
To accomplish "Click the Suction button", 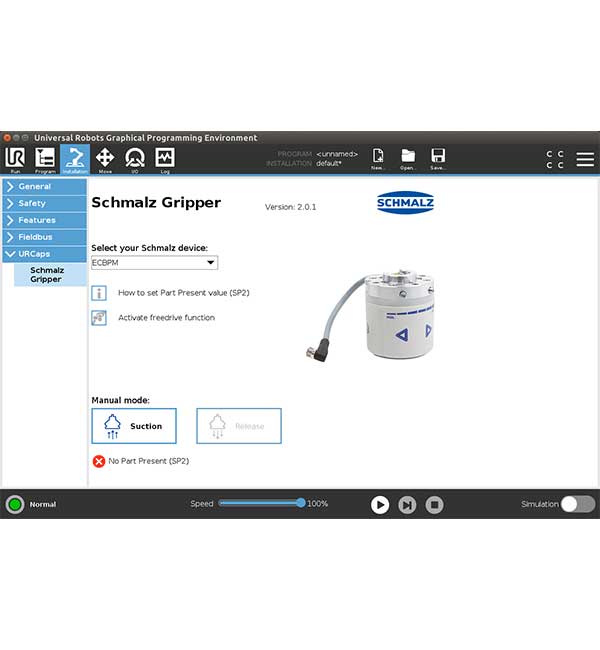I will point(134,426).
